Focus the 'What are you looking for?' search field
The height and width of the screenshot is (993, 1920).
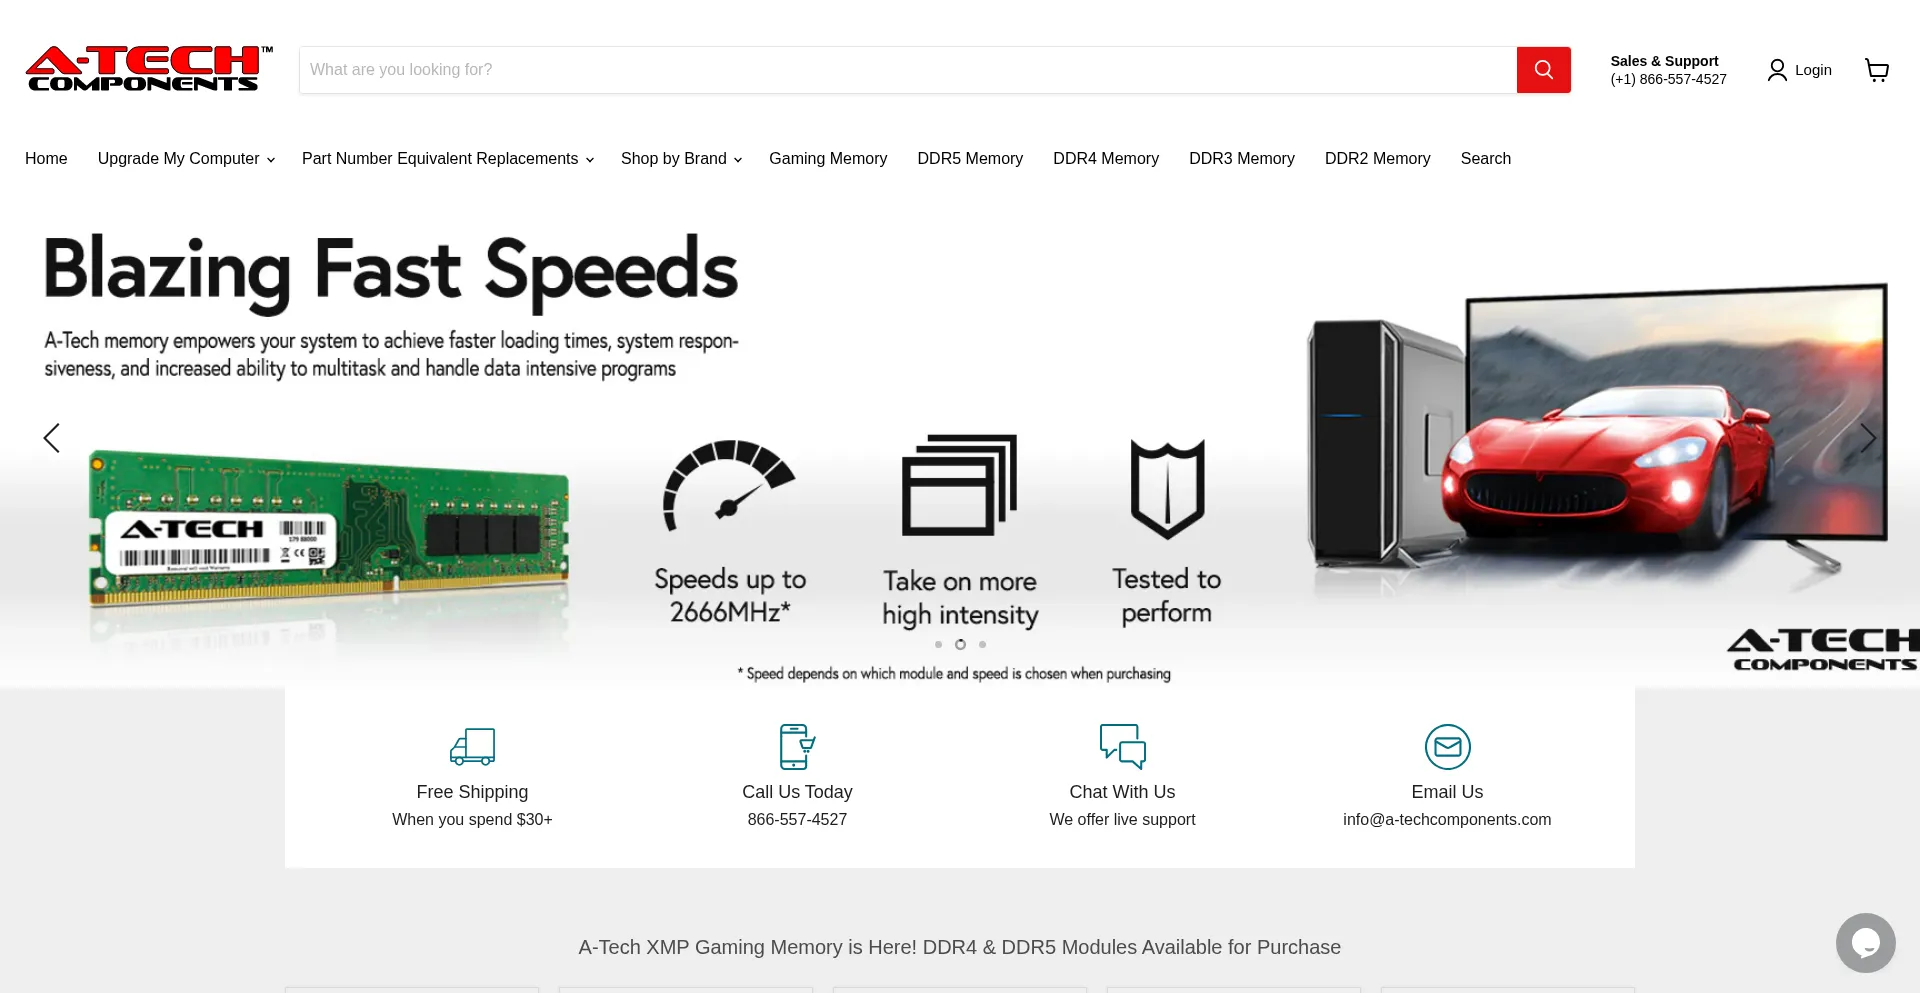tap(908, 70)
